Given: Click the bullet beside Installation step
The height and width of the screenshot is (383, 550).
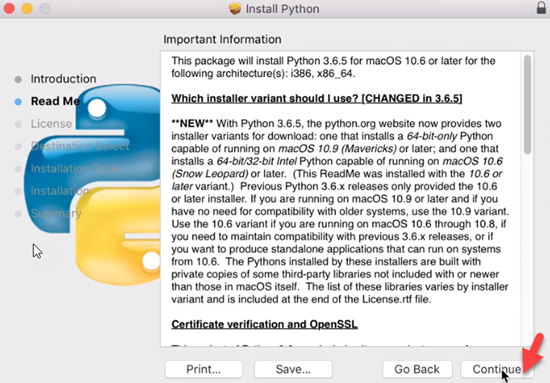Looking at the screenshot, I should tap(18, 192).
